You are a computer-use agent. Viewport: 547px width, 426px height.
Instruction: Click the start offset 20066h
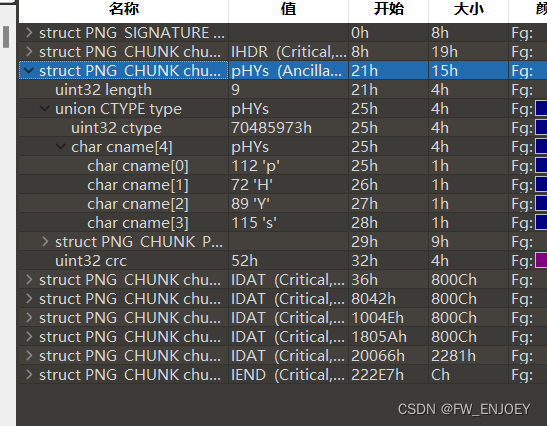pos(378,356)
